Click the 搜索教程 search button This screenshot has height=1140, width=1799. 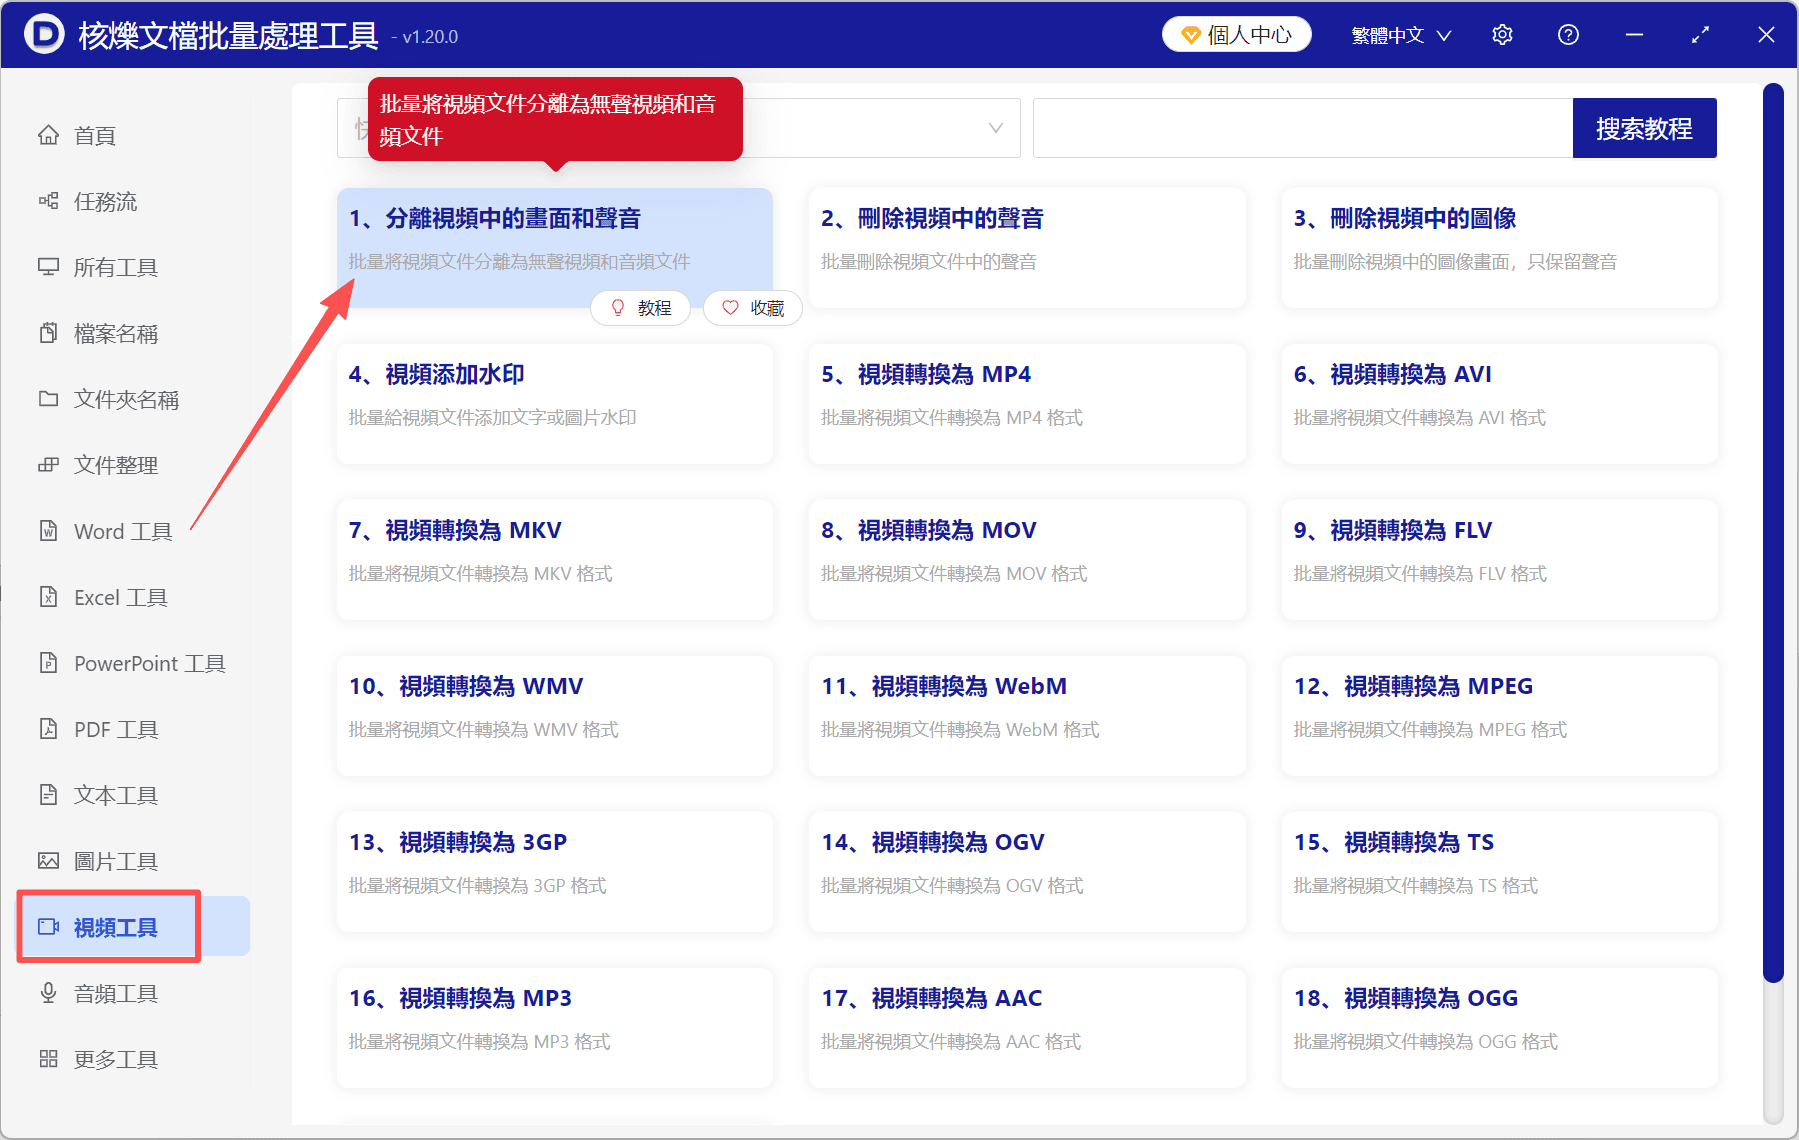tap(1644, 127)
